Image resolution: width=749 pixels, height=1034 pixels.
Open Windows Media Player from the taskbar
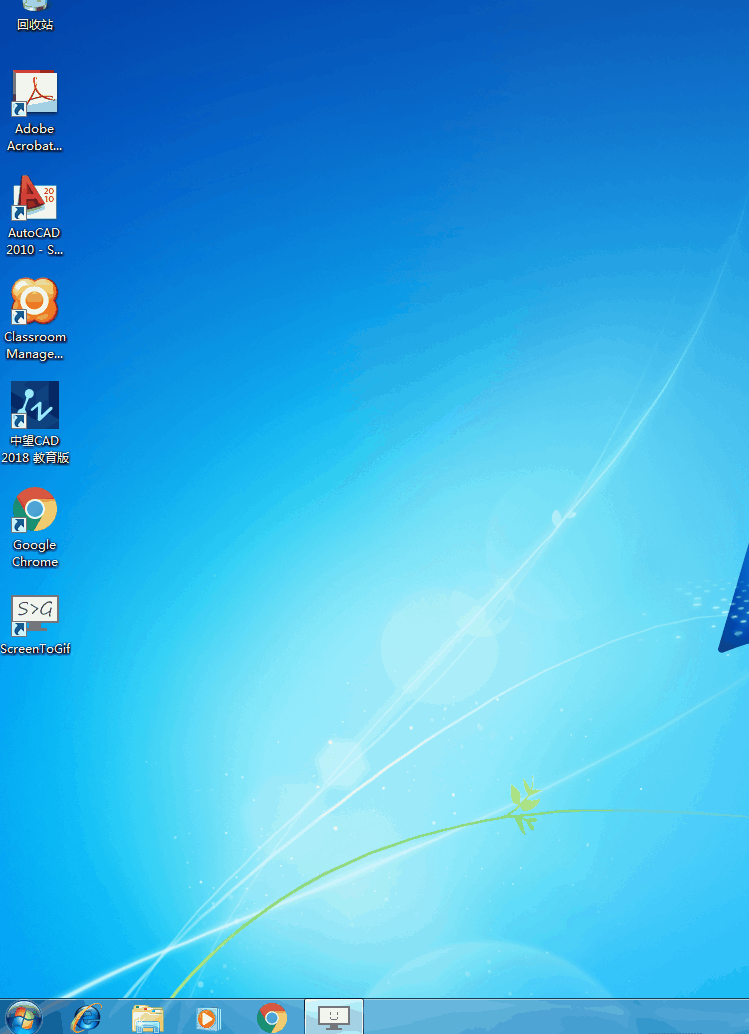[208, 1018]
